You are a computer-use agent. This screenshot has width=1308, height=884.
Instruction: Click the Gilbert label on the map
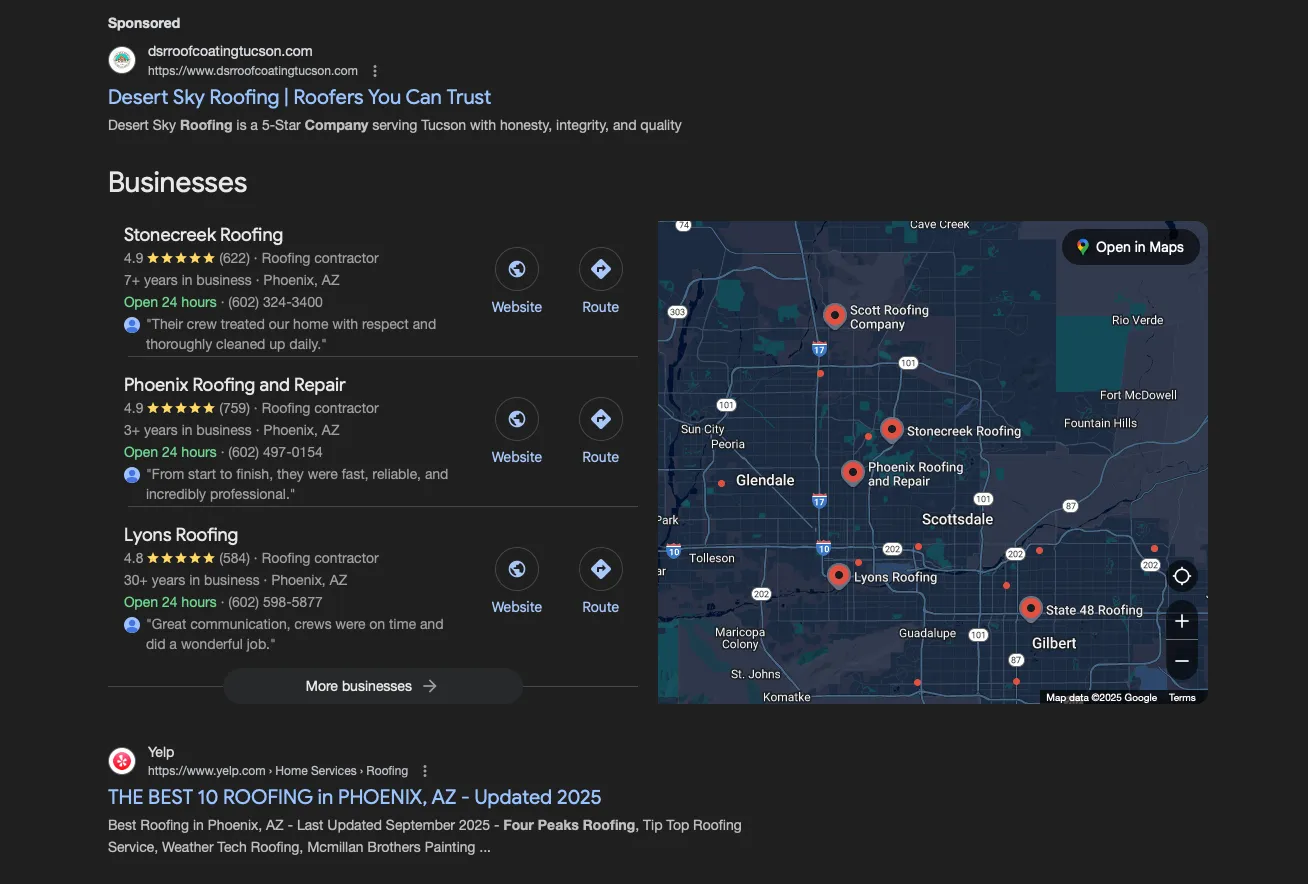[1054, 643]
